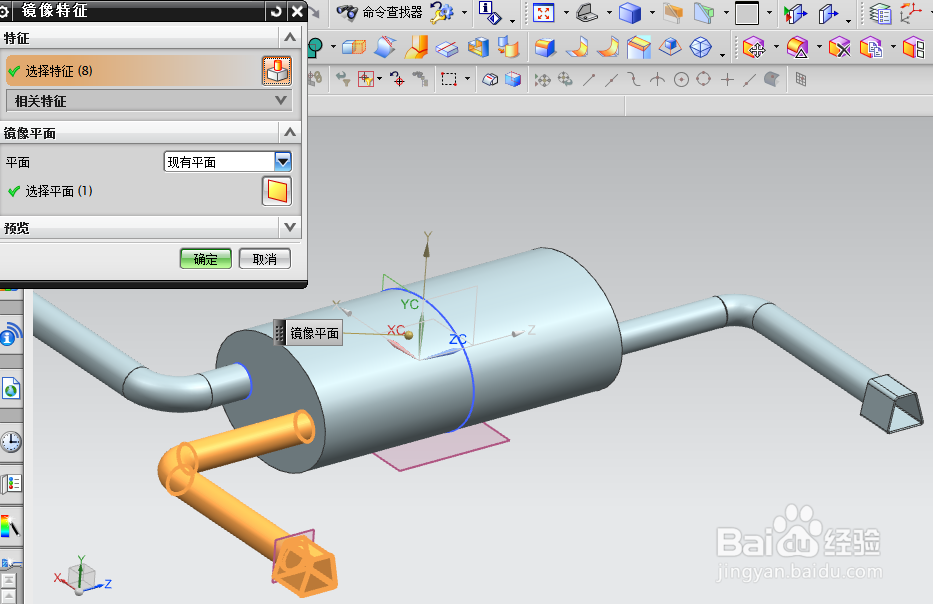933x604 pixels.
Task: Select the Delete Face tool
Action: (x=839, y=47)
